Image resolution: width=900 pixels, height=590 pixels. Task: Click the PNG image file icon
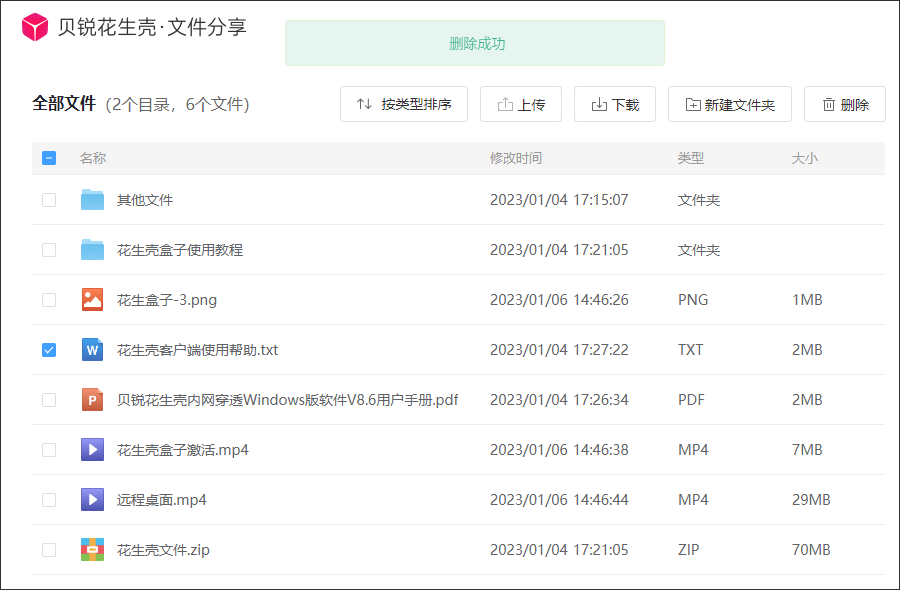pos(93,300)
